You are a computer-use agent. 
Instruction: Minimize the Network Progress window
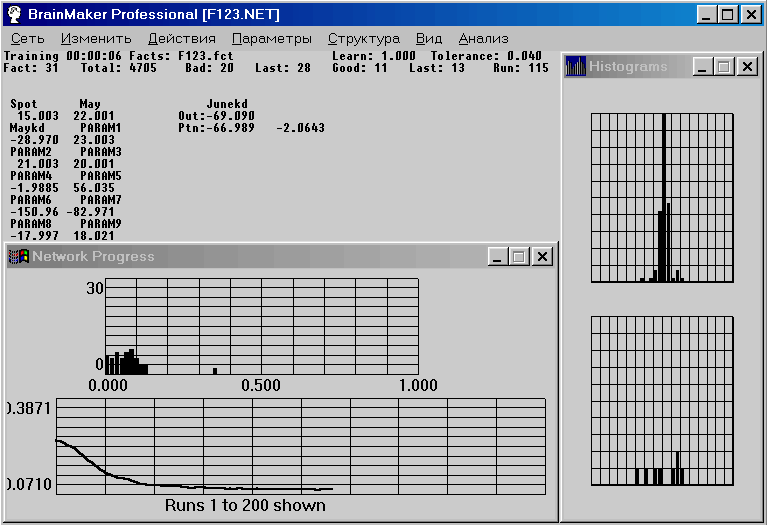point(497,257)
